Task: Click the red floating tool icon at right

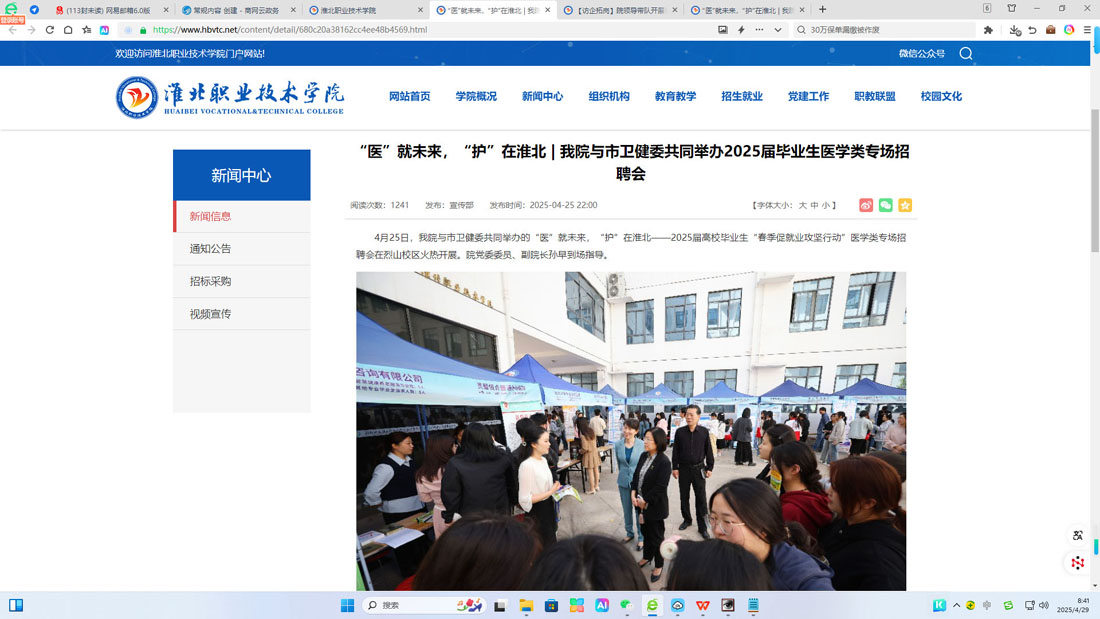Action: tap(1078, 562)
